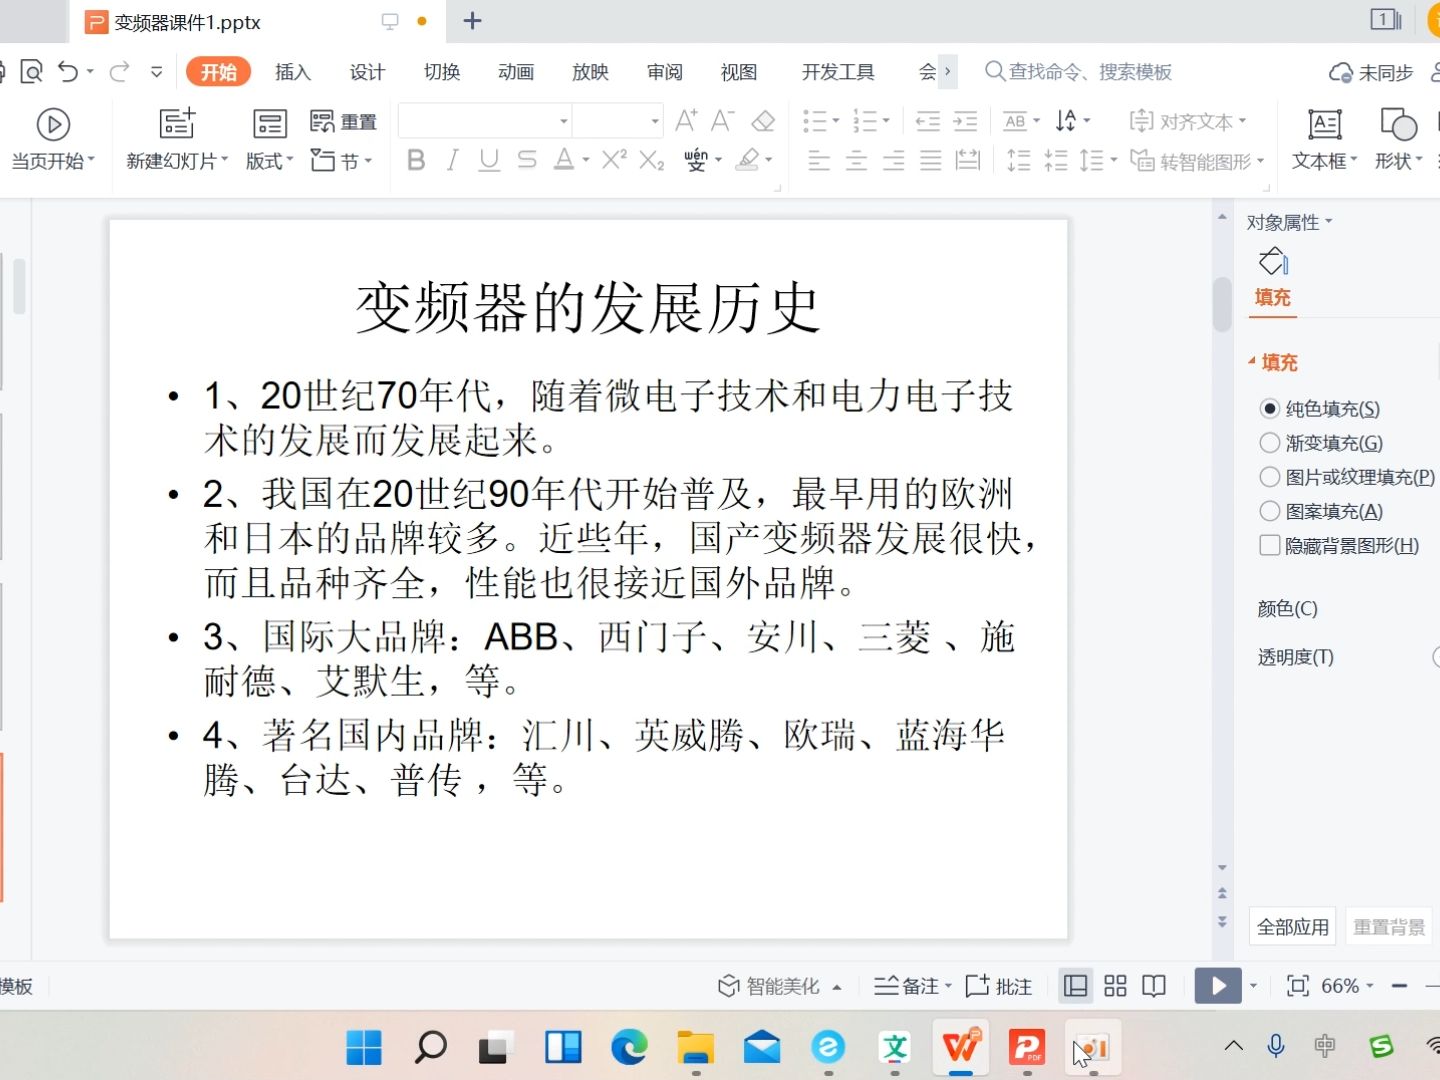Collapse the 填充 section expander

tap(1252, 361)
